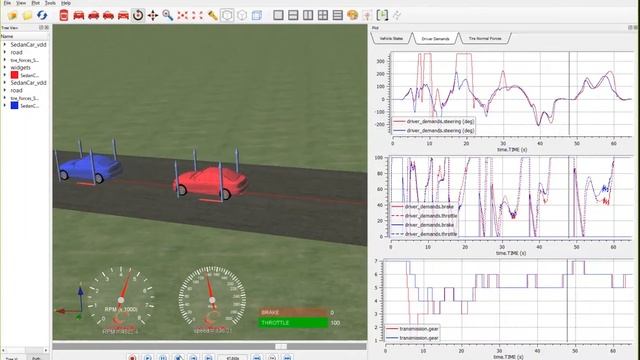
Task: Reload data with the blue refresh icon
Action: pos(42,16)
